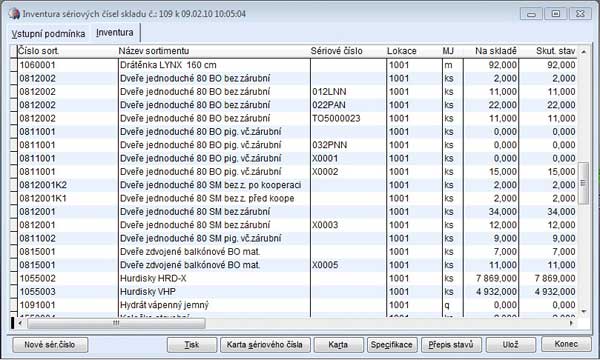Image resolution: width=600 pixels, height=360 pixels.
Task: Select serial number 022PAN cell
Action: (348, 105)
